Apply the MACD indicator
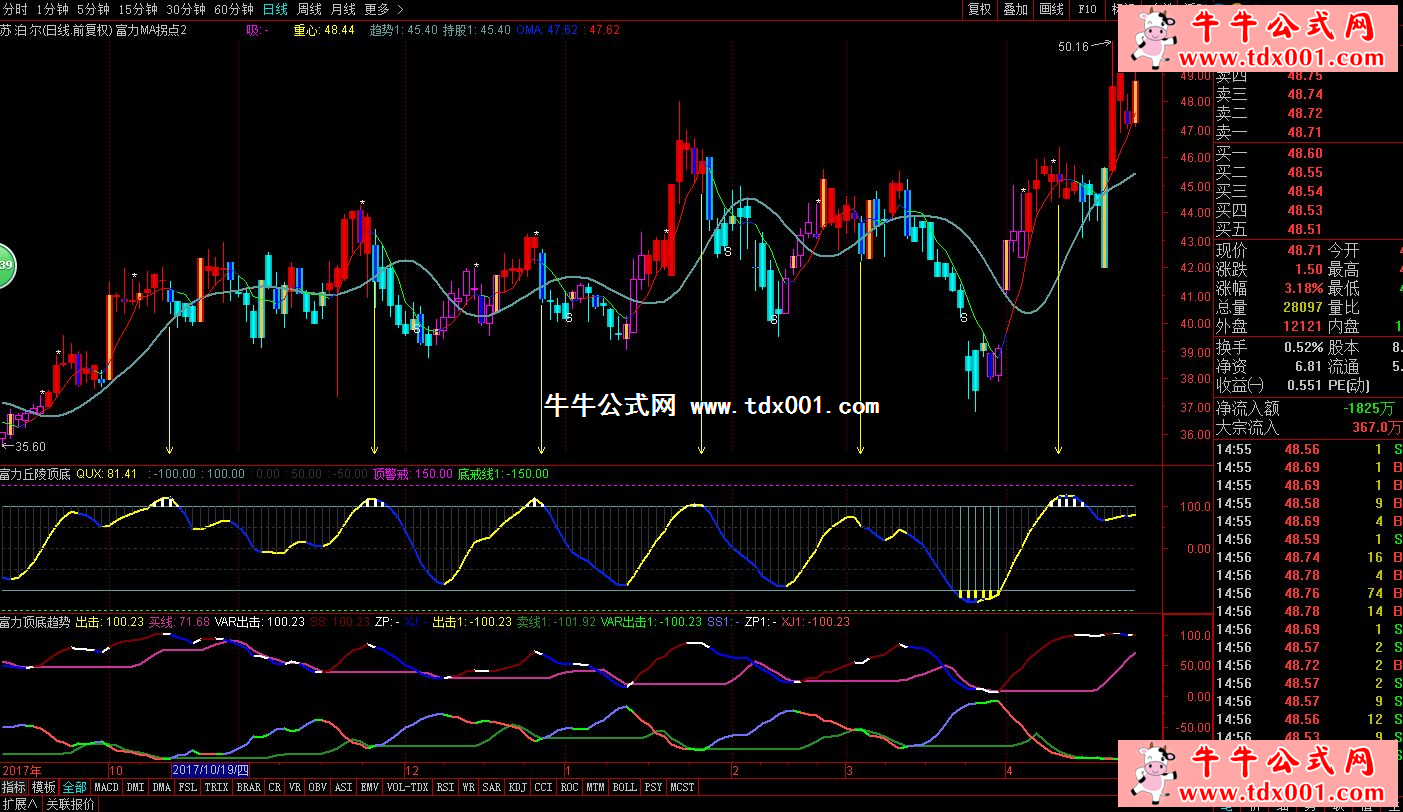 point(107,787)
